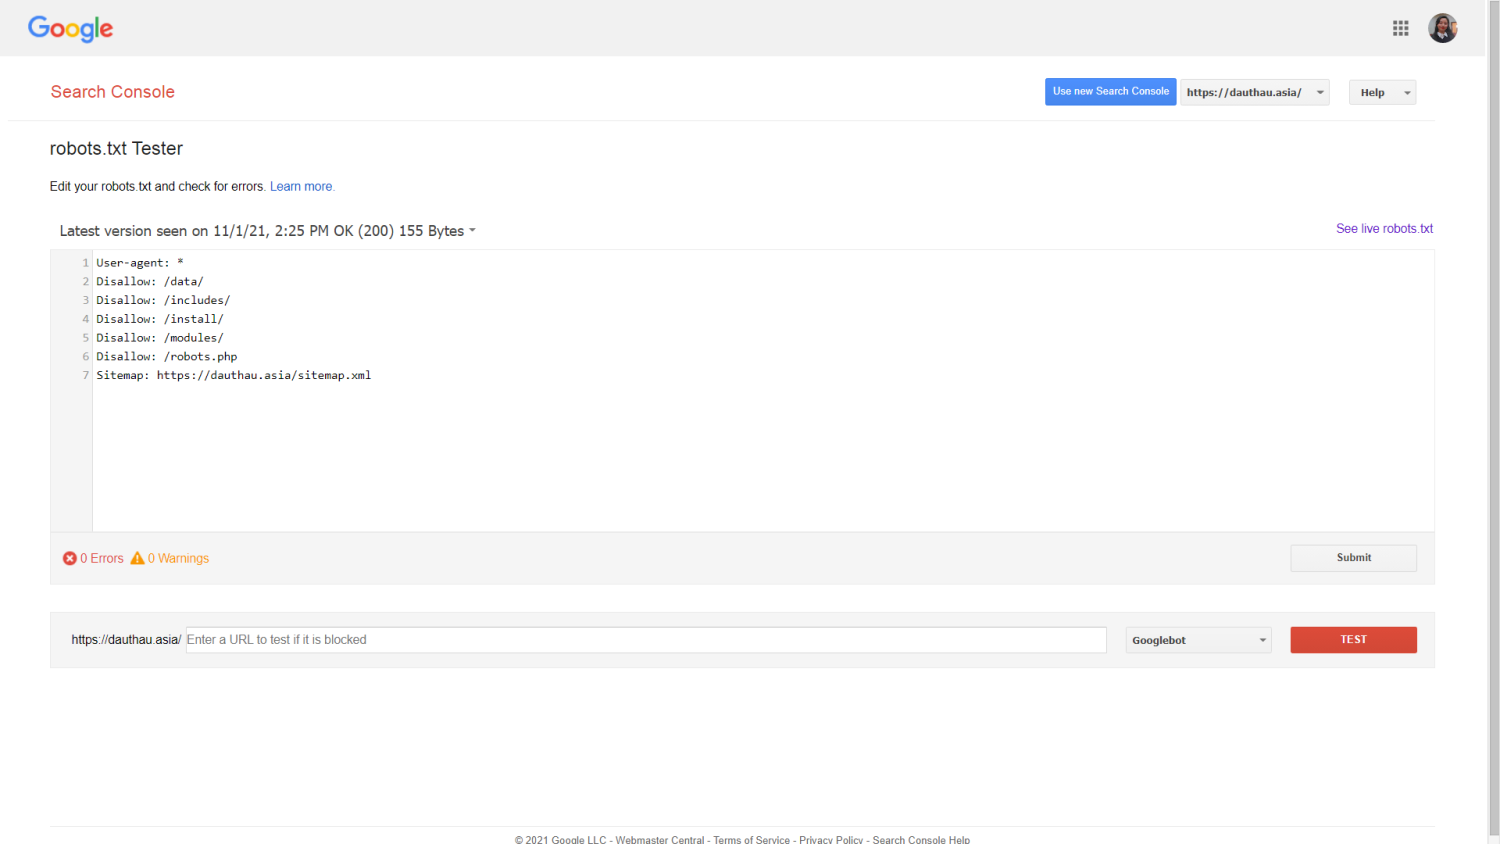Click the line "Disallow: /modules/"

point(160,338)
